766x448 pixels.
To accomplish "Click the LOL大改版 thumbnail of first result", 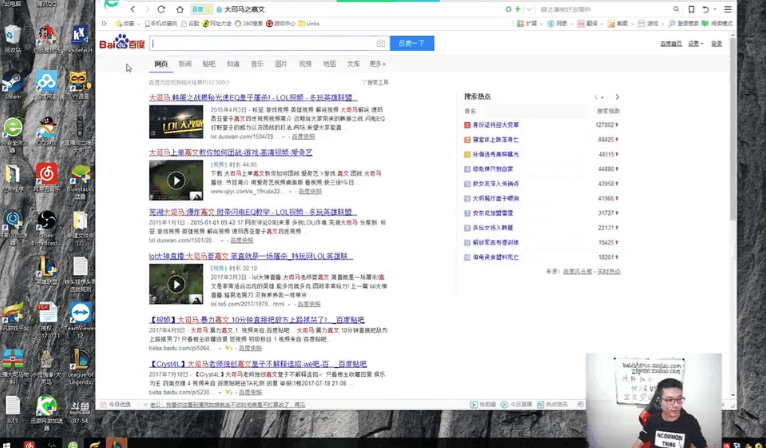I will [176, 122].
